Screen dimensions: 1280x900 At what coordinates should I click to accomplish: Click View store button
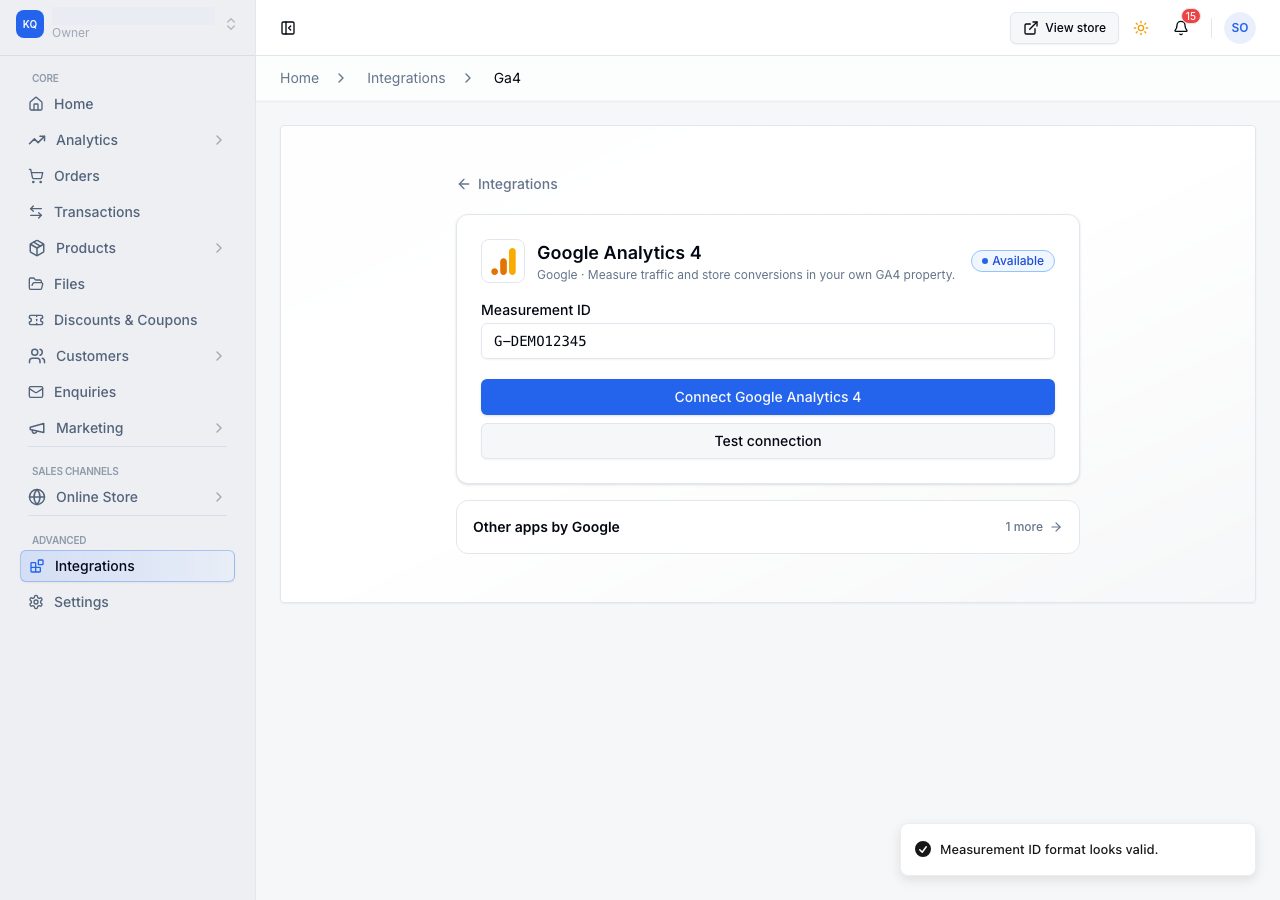coord(1064,28)
